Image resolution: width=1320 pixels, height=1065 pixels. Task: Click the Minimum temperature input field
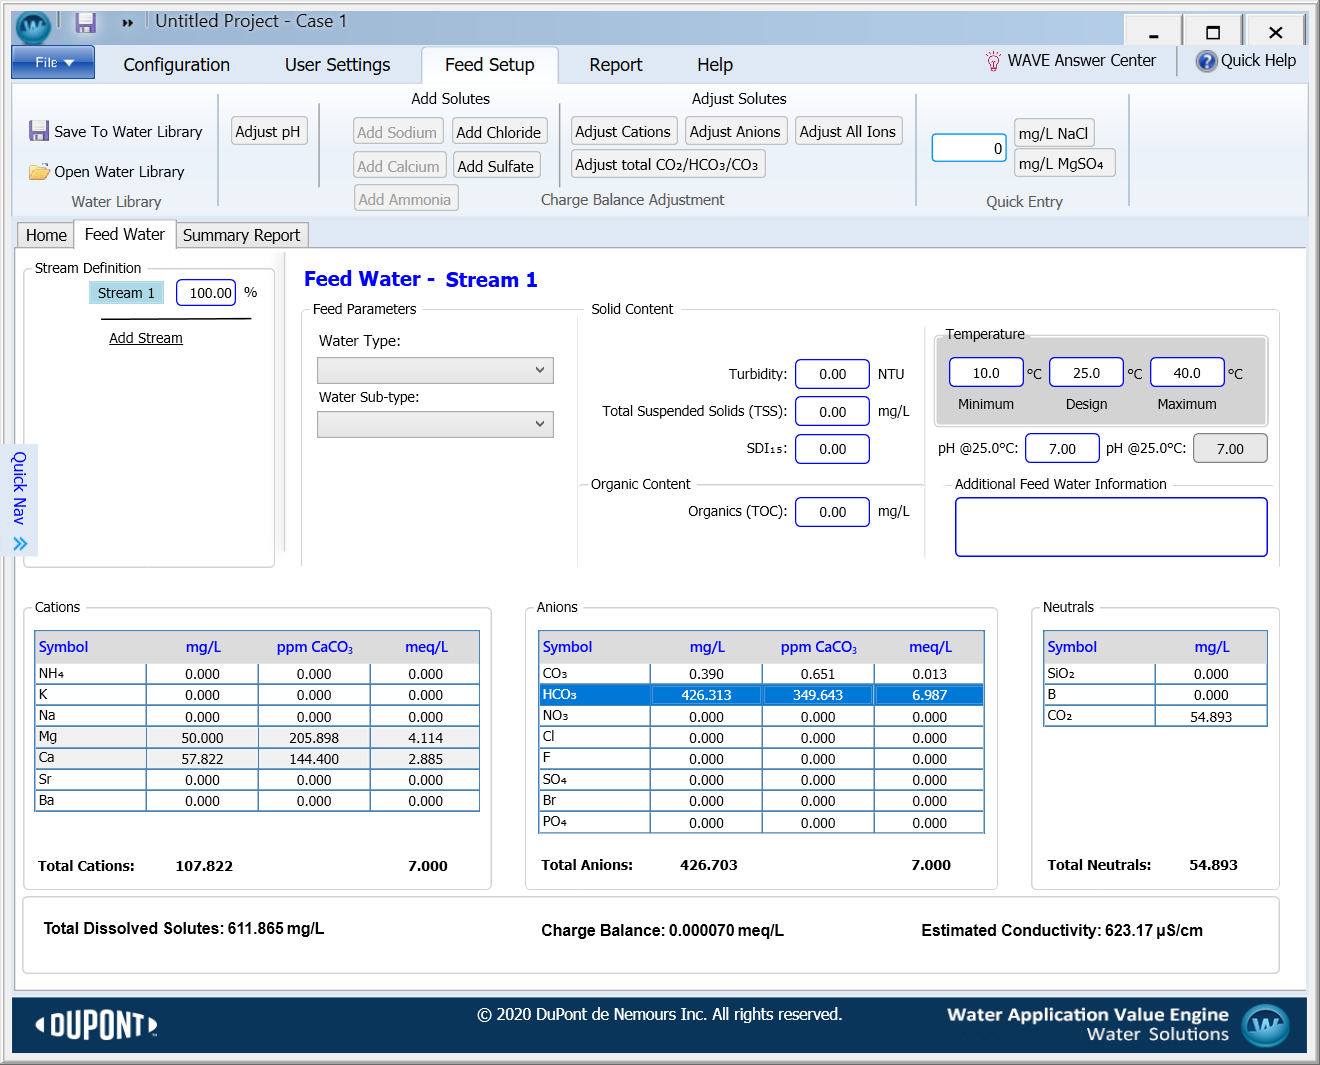[986, 372]
